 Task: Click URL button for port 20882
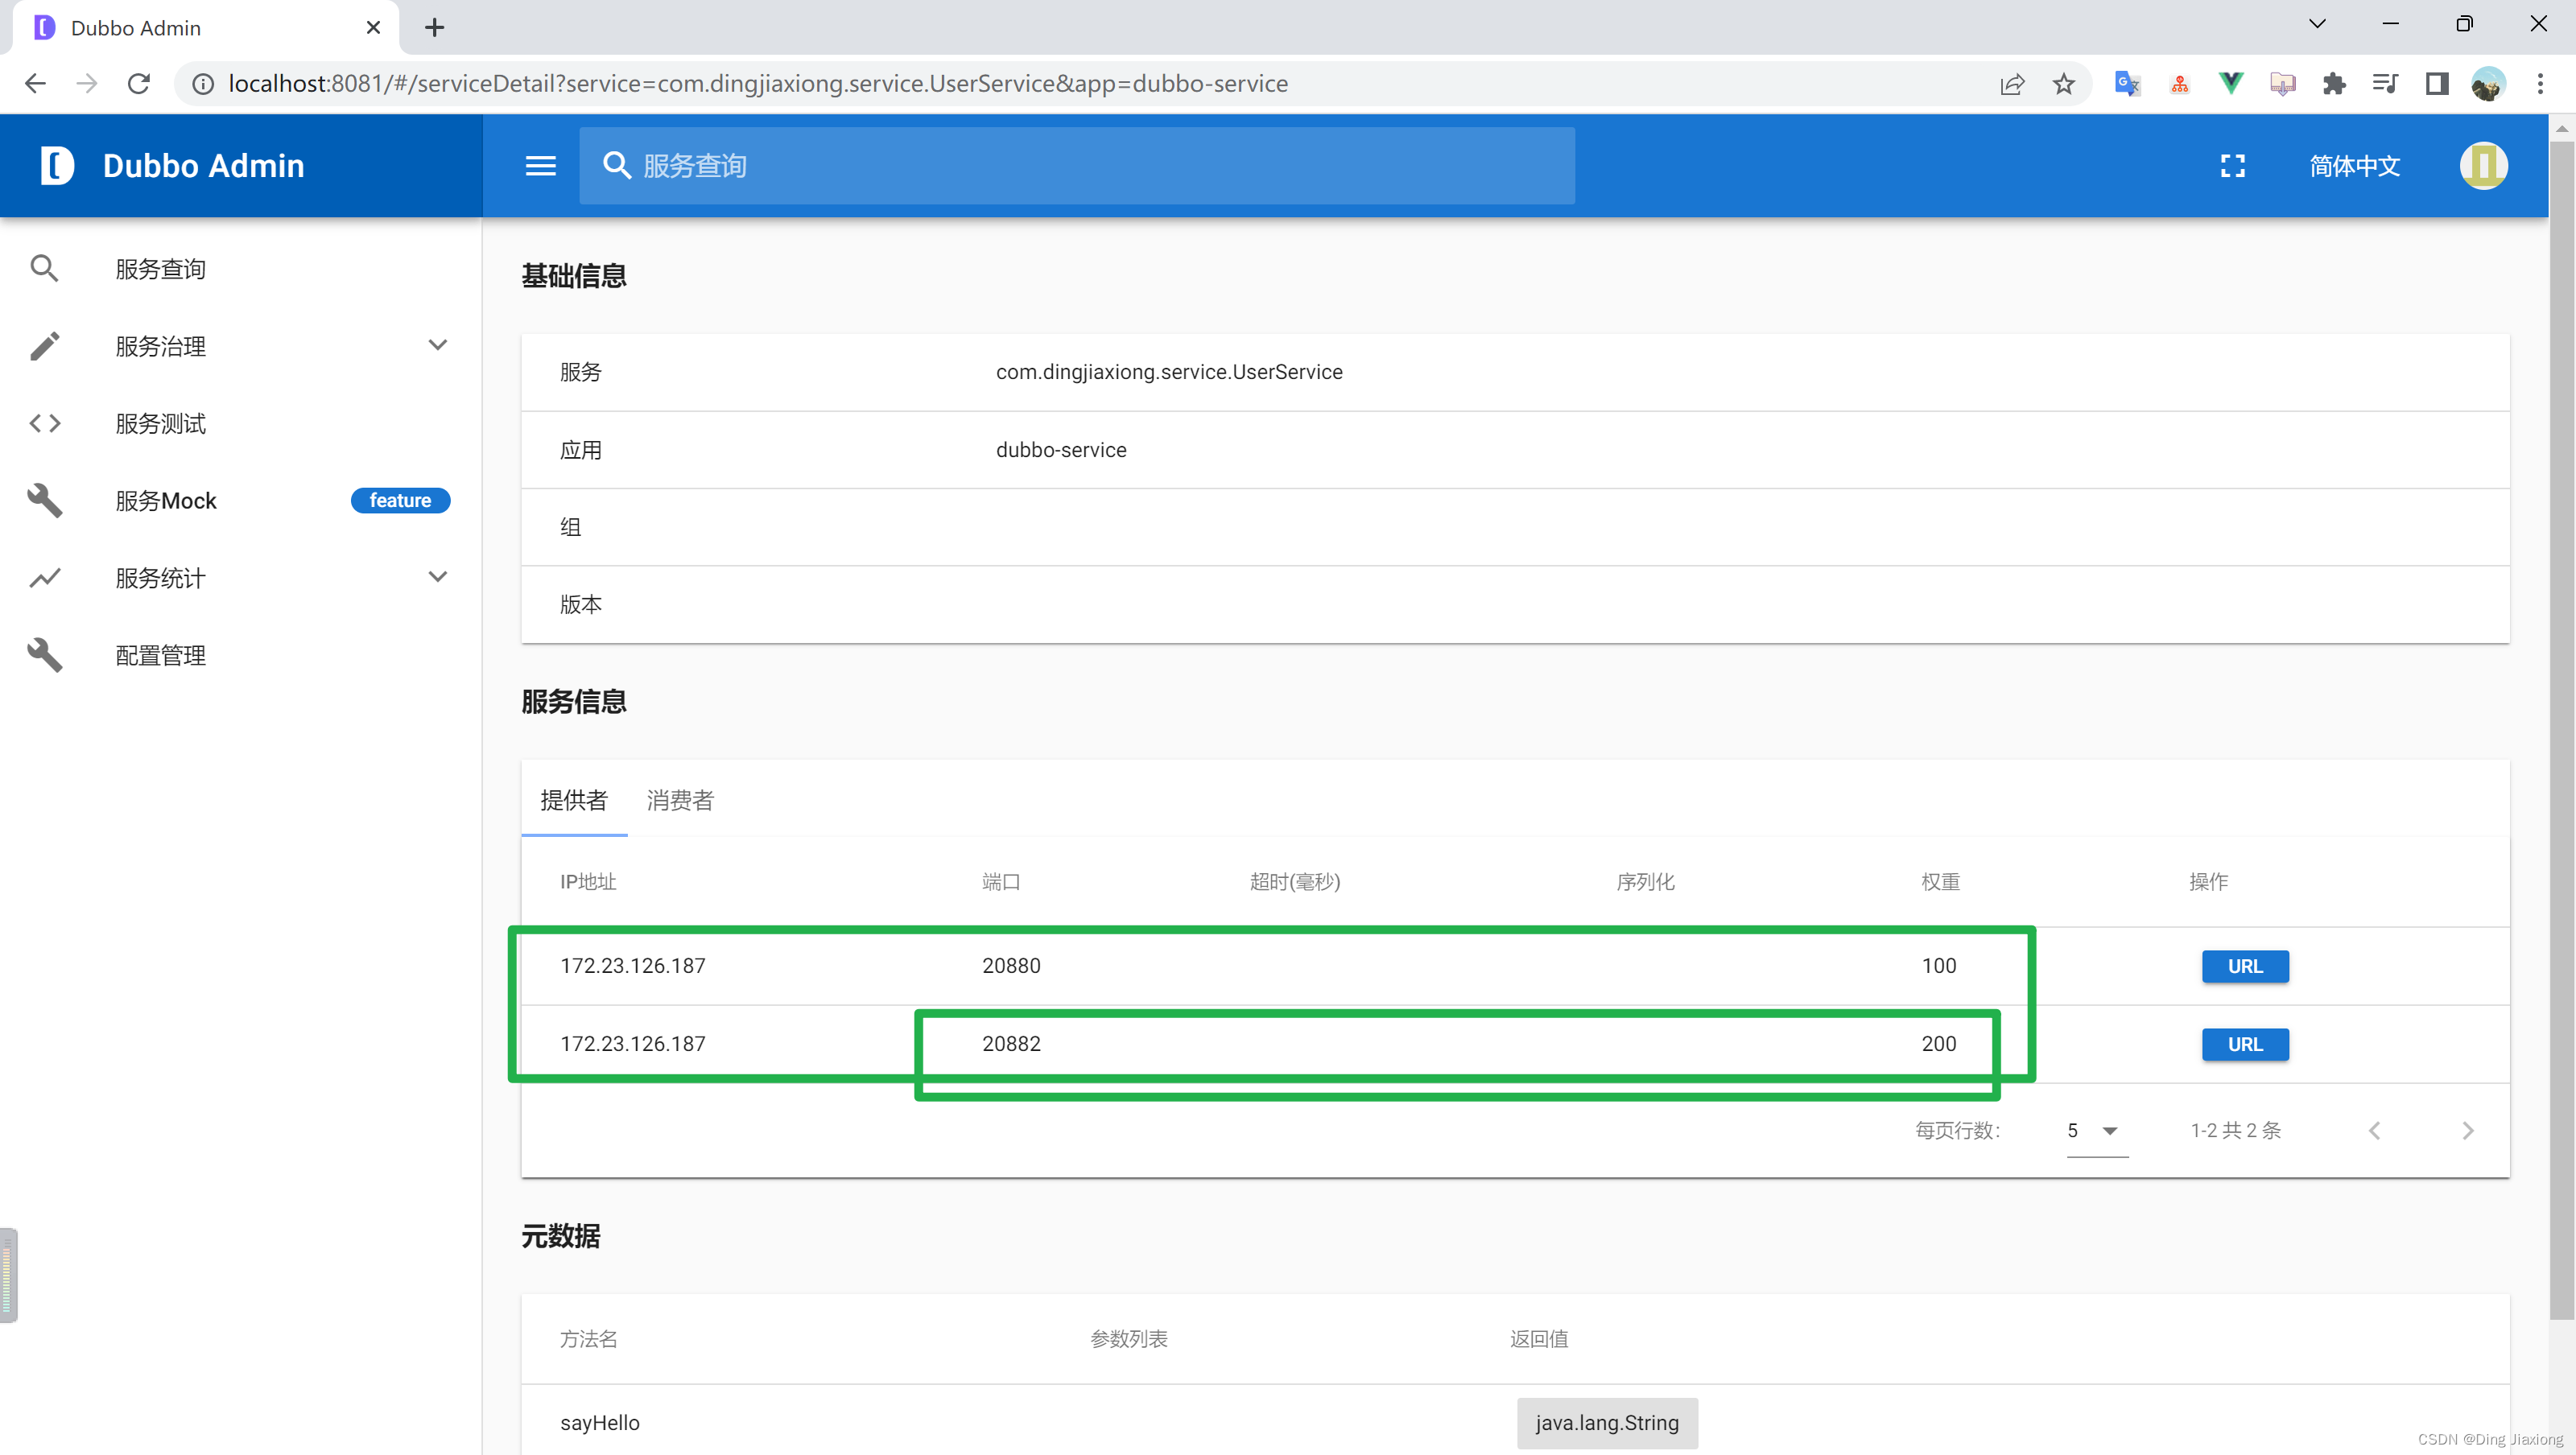pos(2245,1043)
